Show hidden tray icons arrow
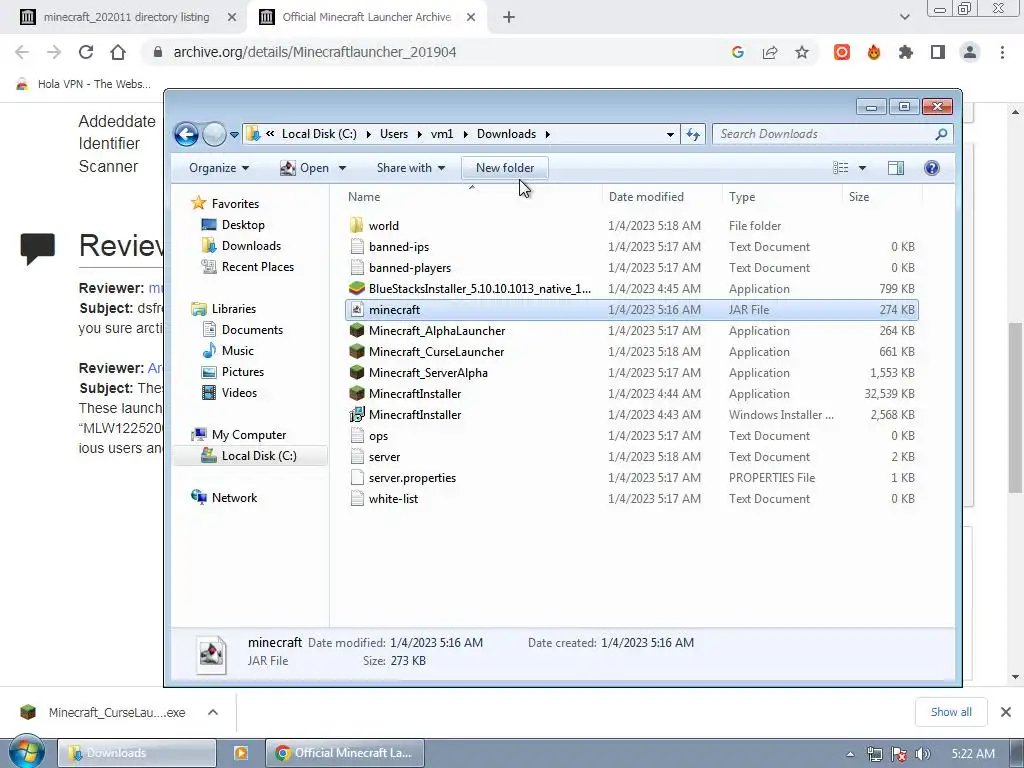The height and width of the screenshot is (768, 1024). tap(850, 754)
